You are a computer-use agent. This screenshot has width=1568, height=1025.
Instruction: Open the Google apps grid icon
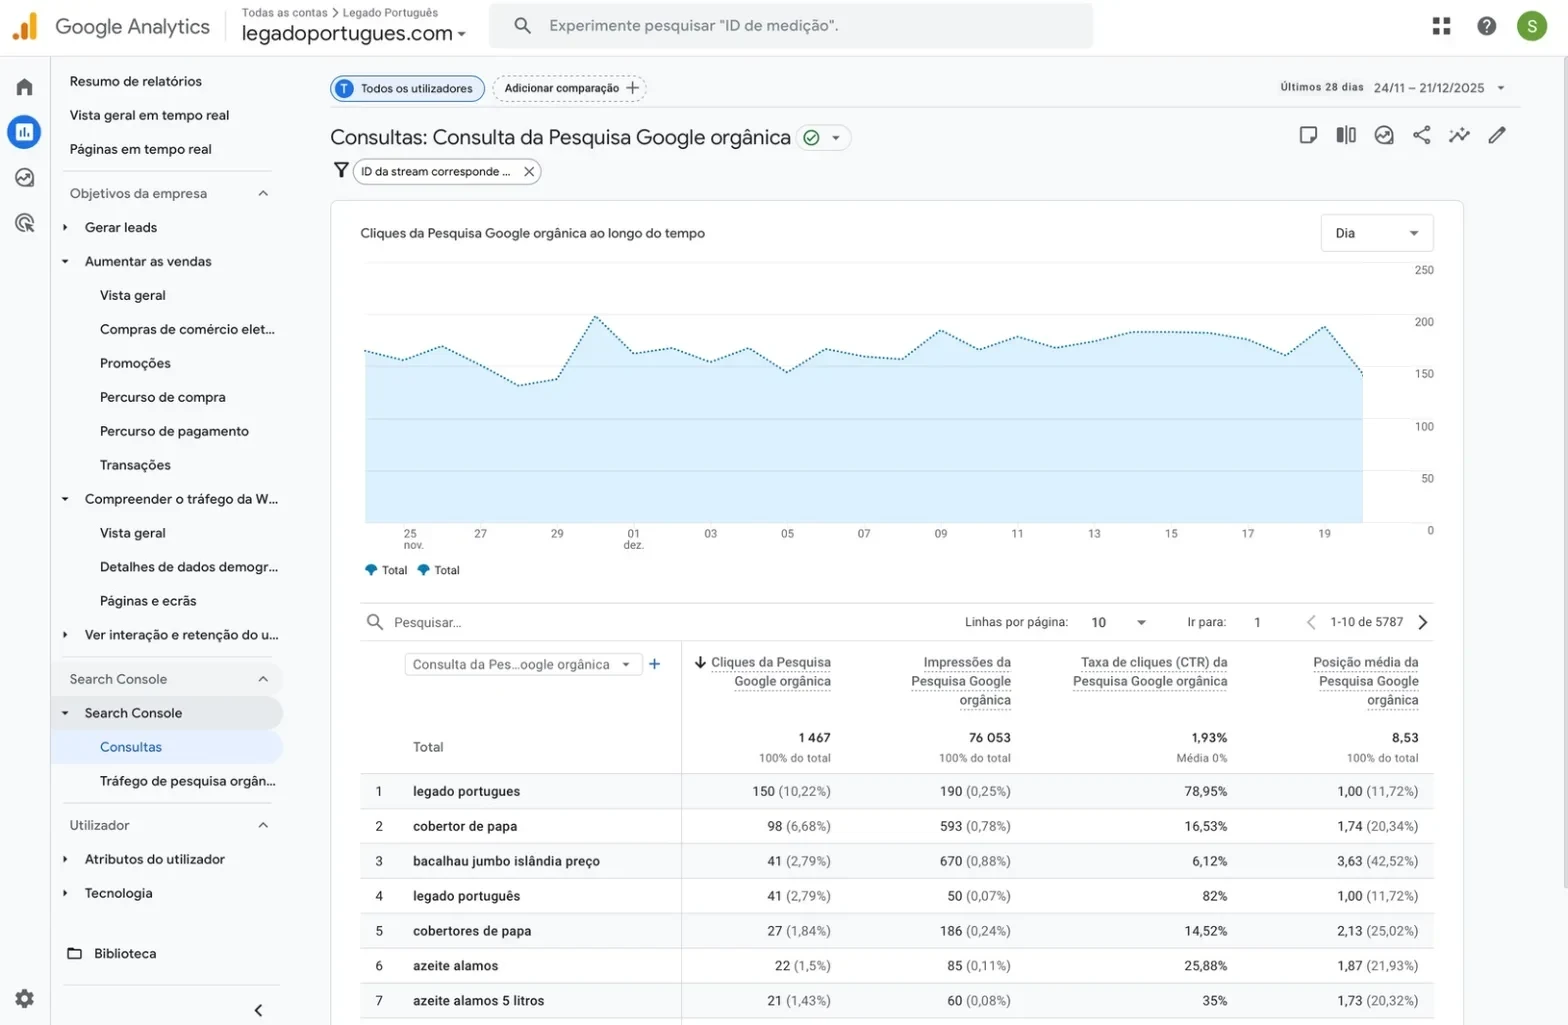coord(1441,26)
